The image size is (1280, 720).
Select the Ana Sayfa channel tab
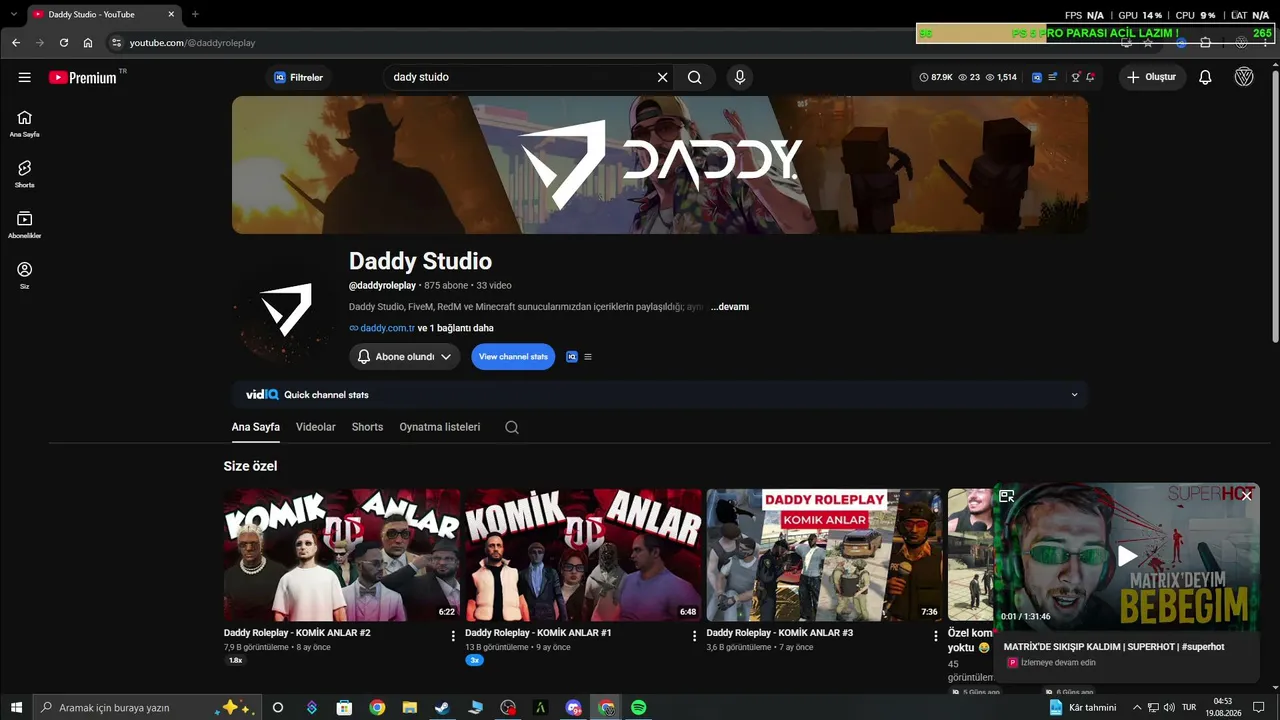[256, 427]
